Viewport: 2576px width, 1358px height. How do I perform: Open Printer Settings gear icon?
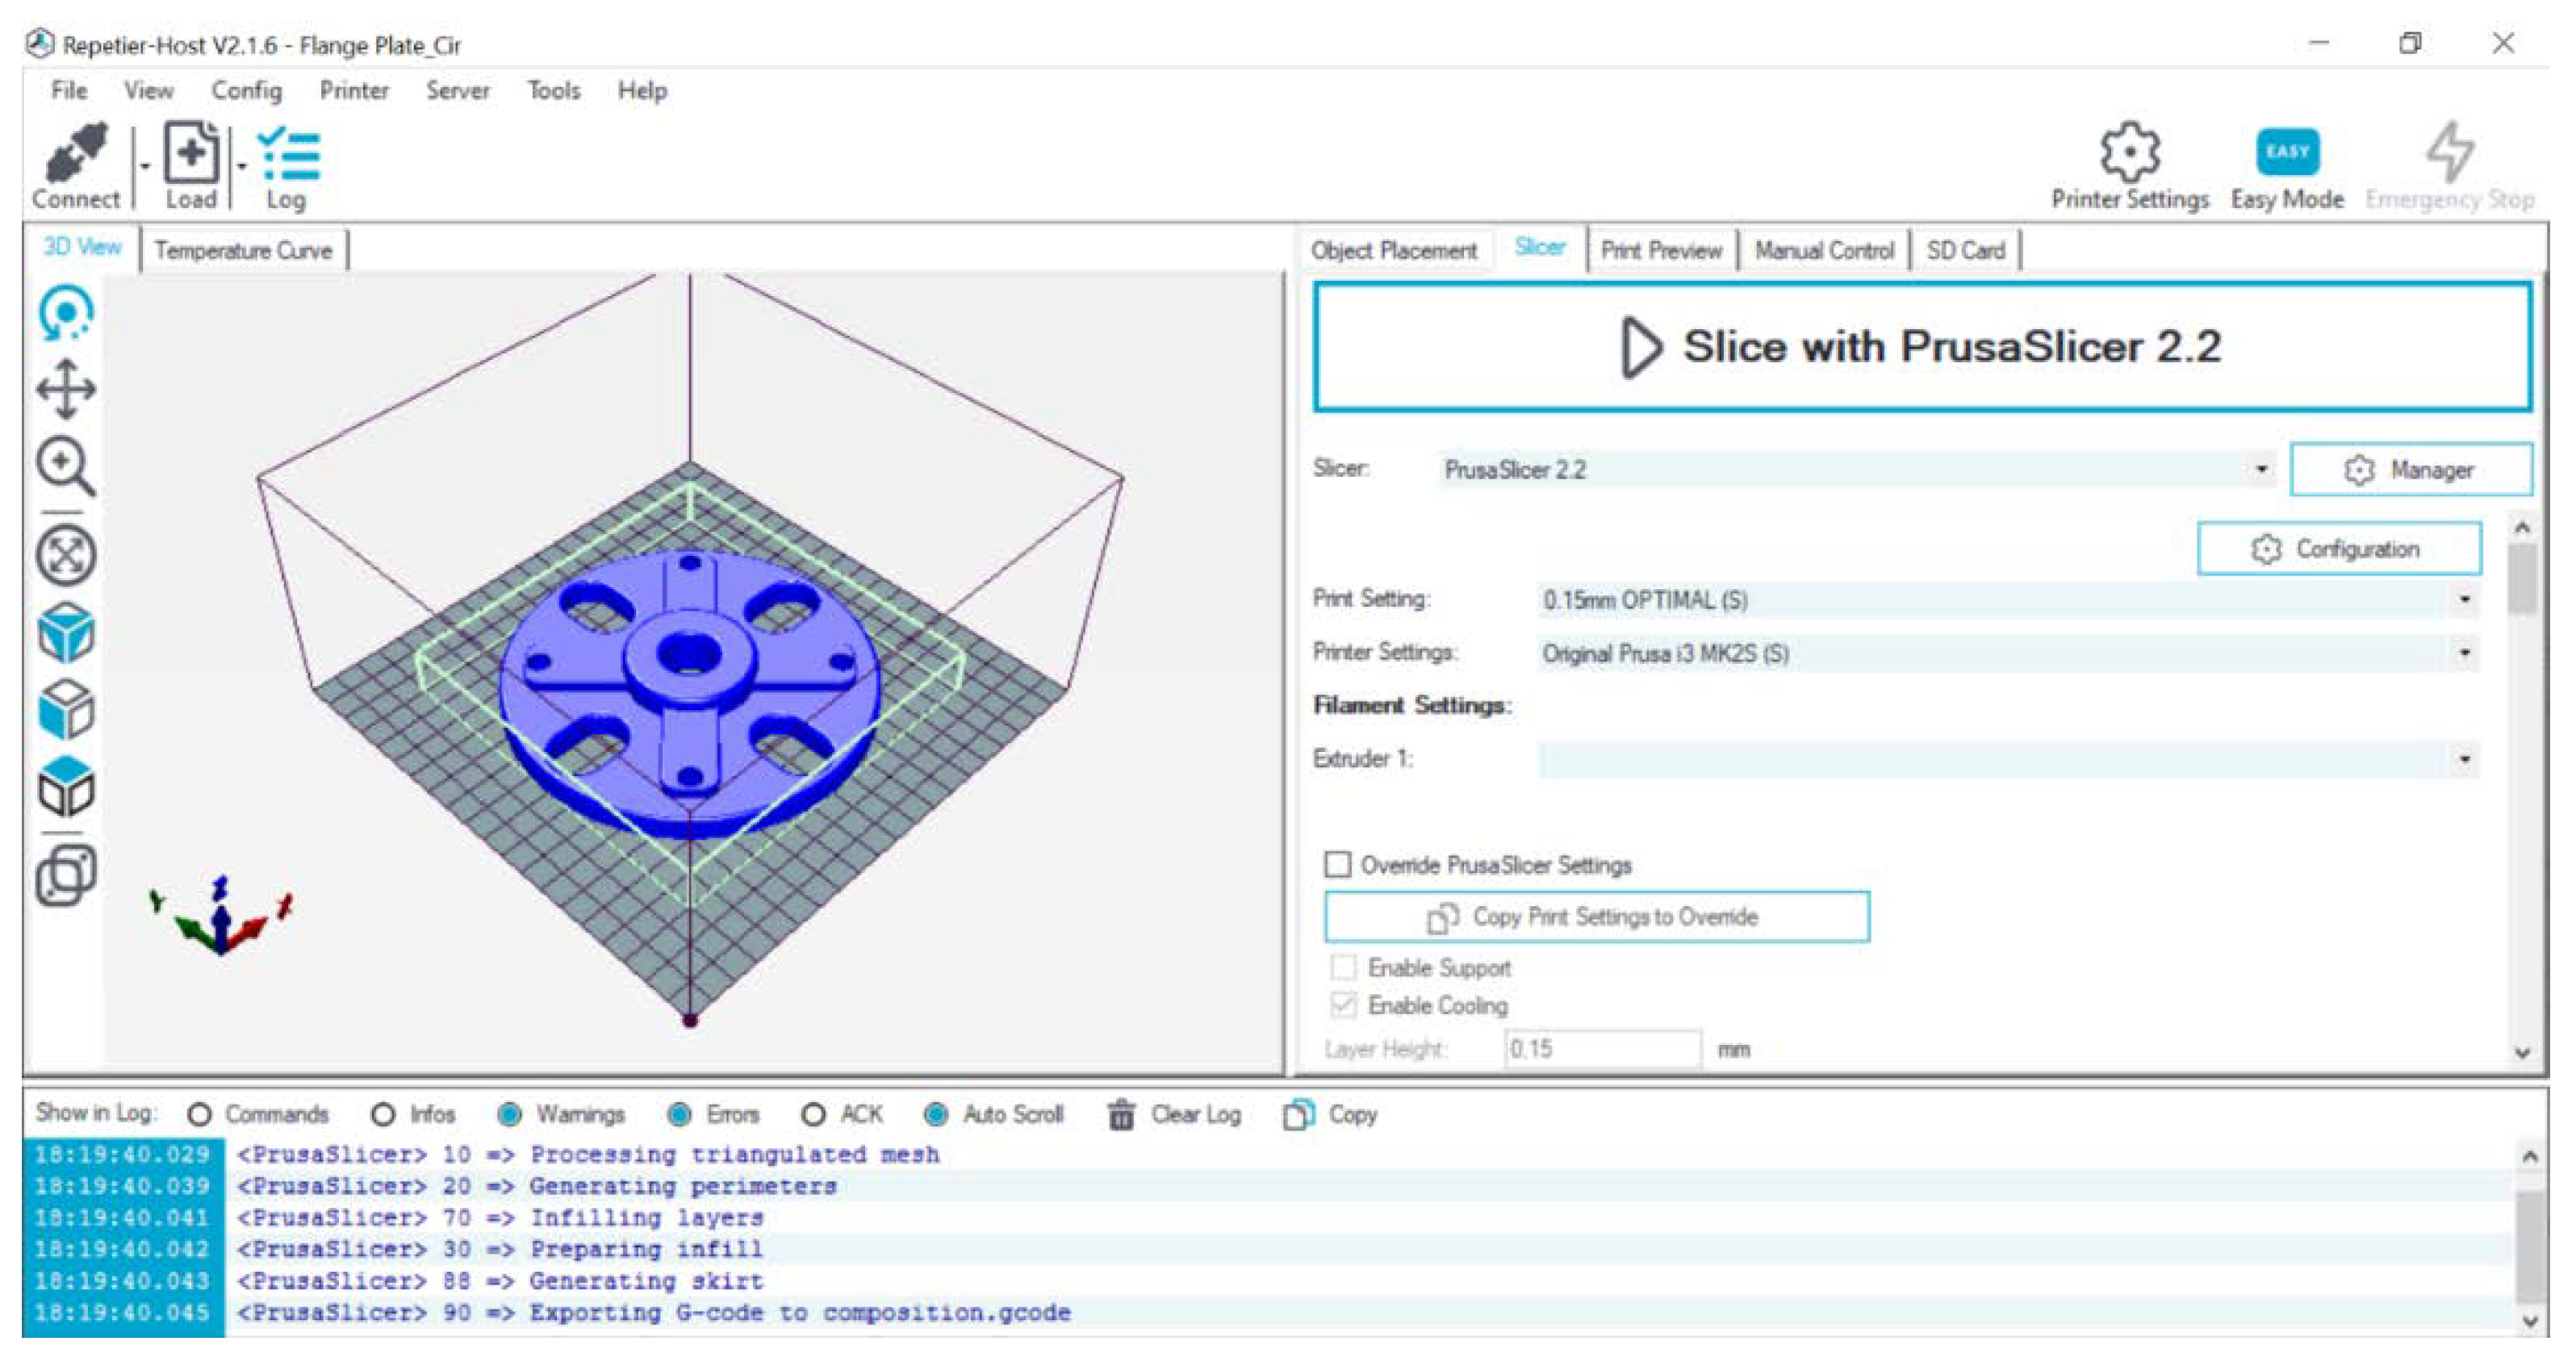(x=2129, y=152)
